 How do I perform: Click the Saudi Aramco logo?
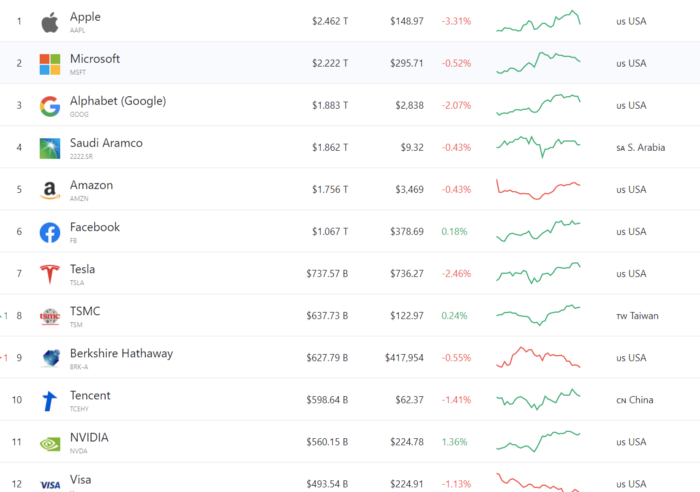click(x=50, y=148)
